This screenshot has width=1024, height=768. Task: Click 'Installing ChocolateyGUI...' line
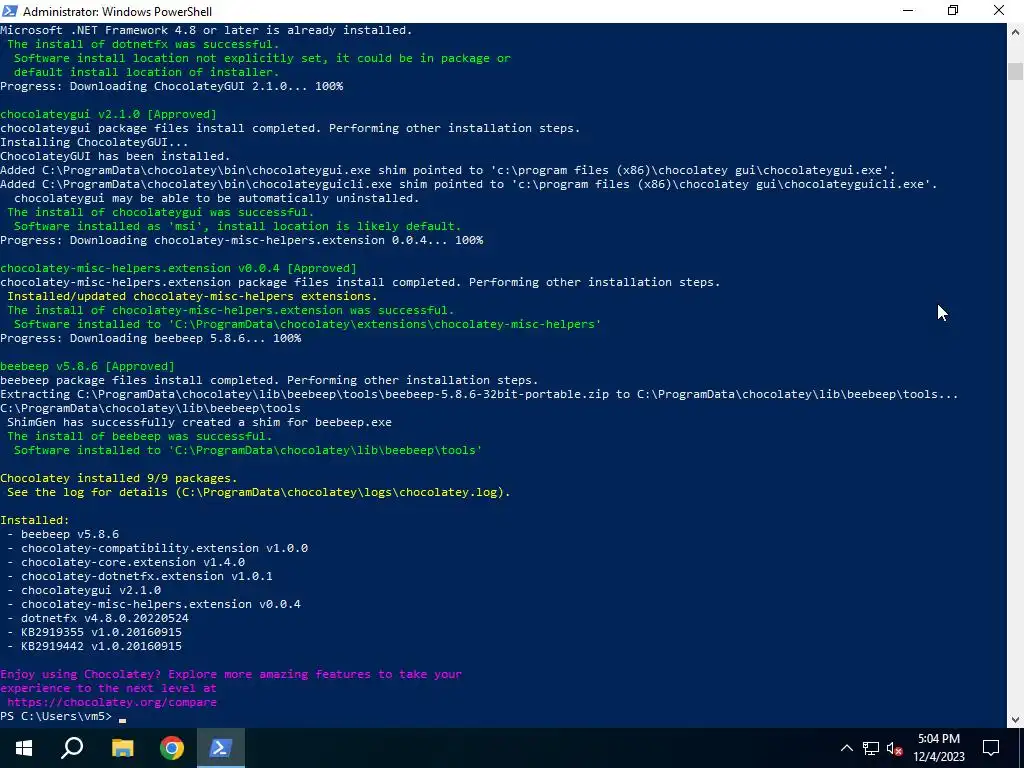click(x=95, y=142)
